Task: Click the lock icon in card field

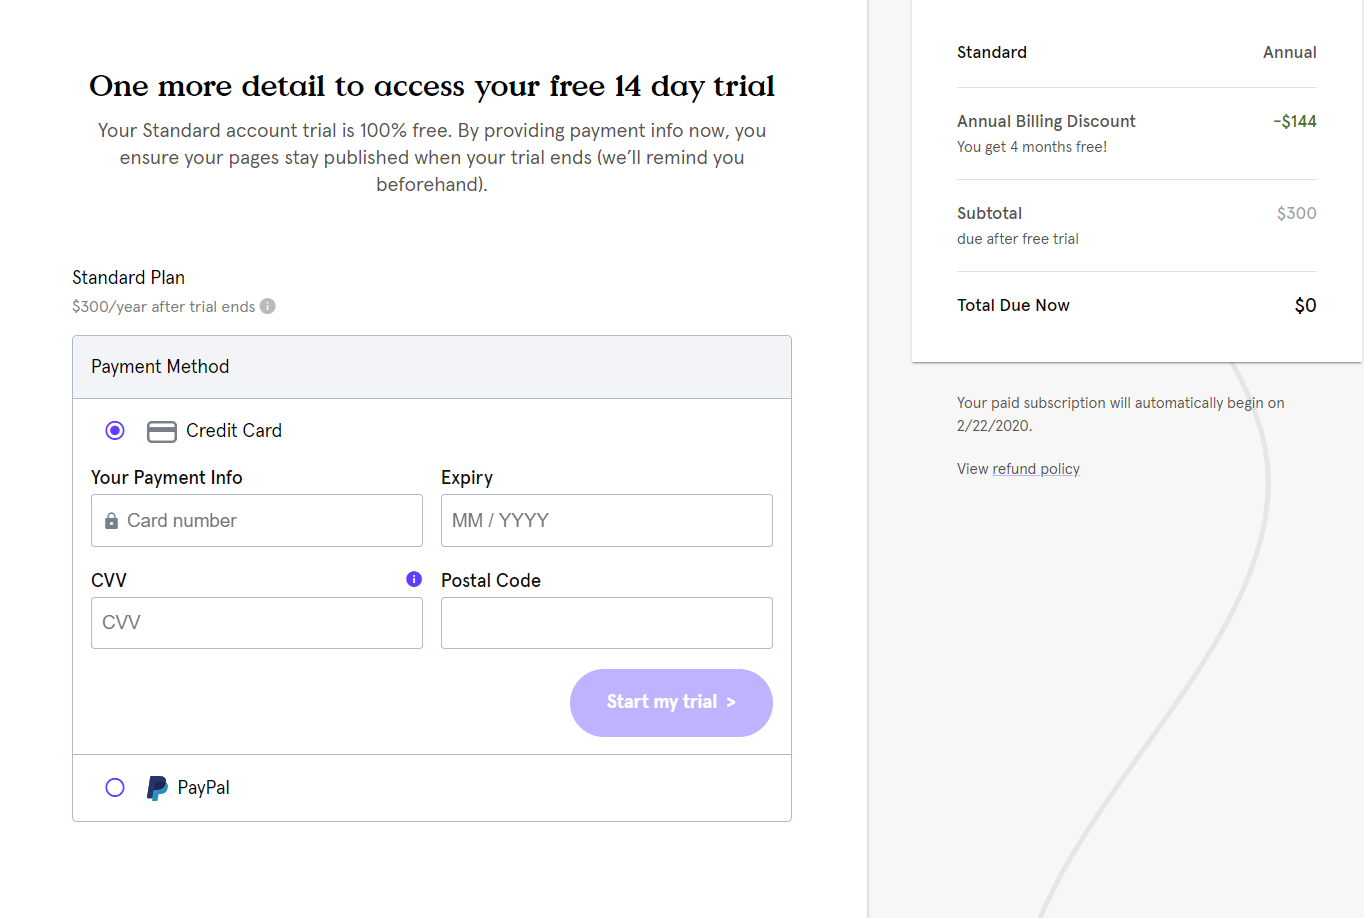Action: point(112,521)
